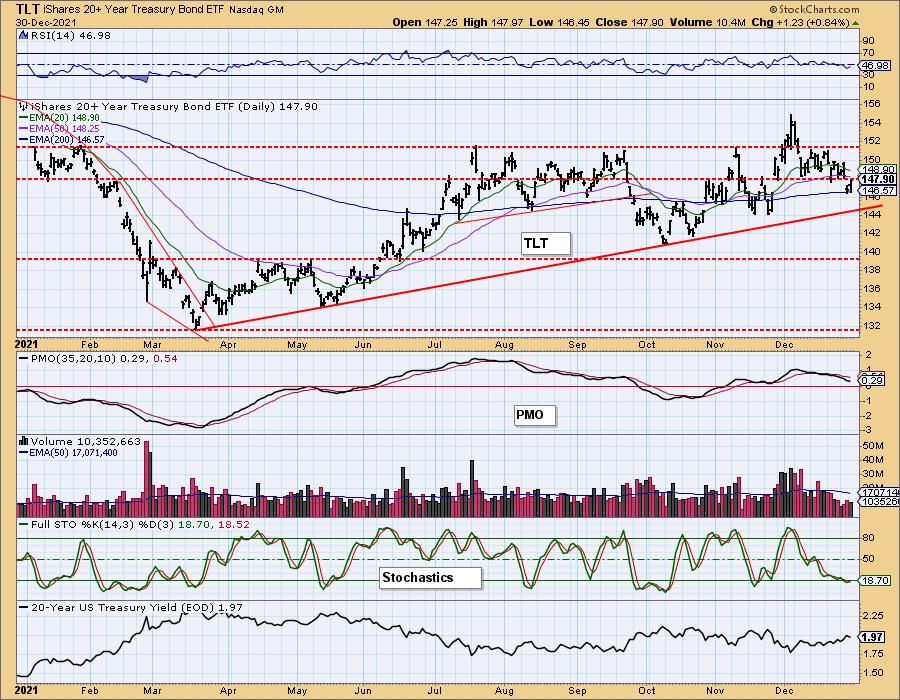Click the 'Volume 10,352,663' legend text
This screenshot has width=900, height=700.
86,441
